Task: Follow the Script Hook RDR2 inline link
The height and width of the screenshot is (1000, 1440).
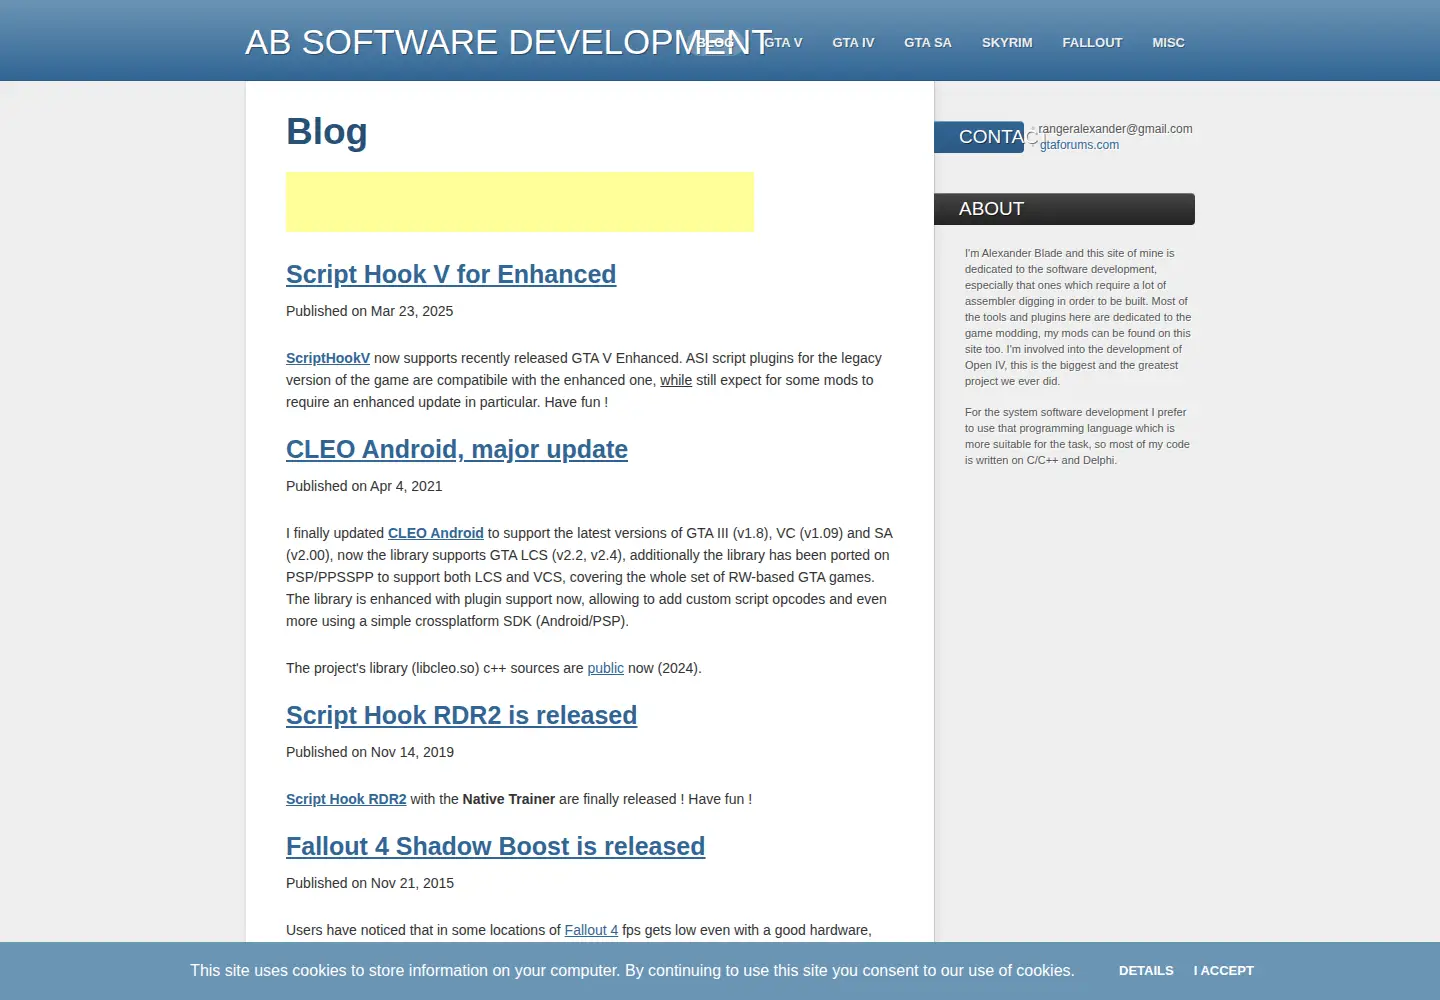Action: coord(346,799)
